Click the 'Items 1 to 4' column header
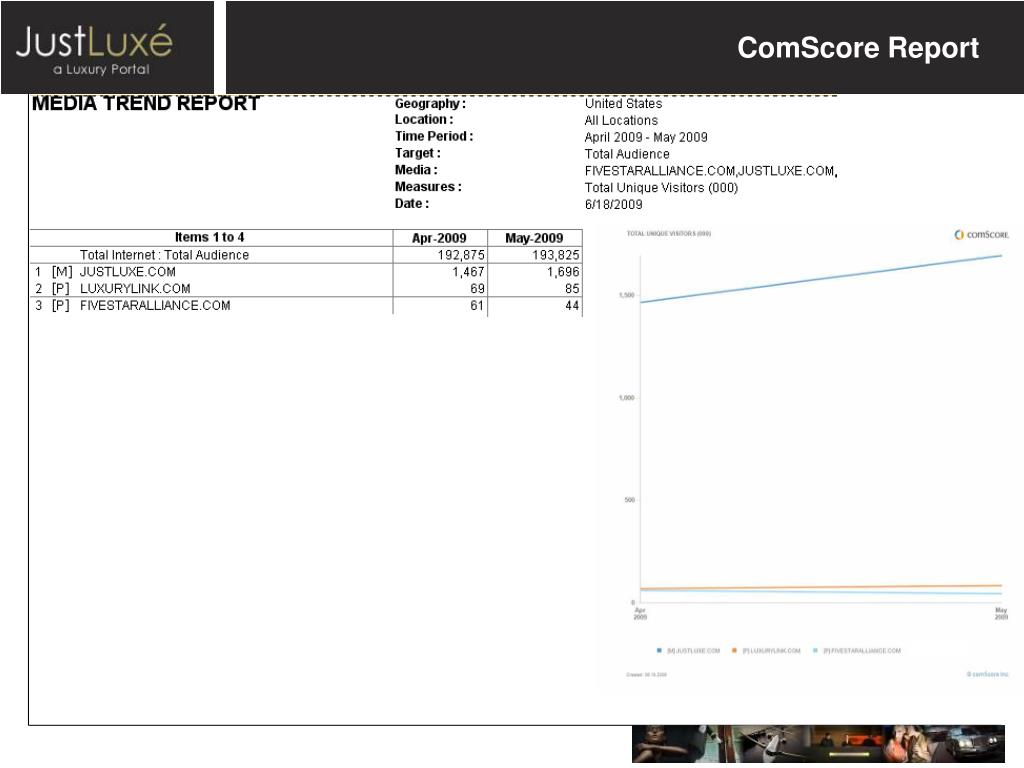The height and width of the screenshot is (768, 1024). click(x=210, y=238)
